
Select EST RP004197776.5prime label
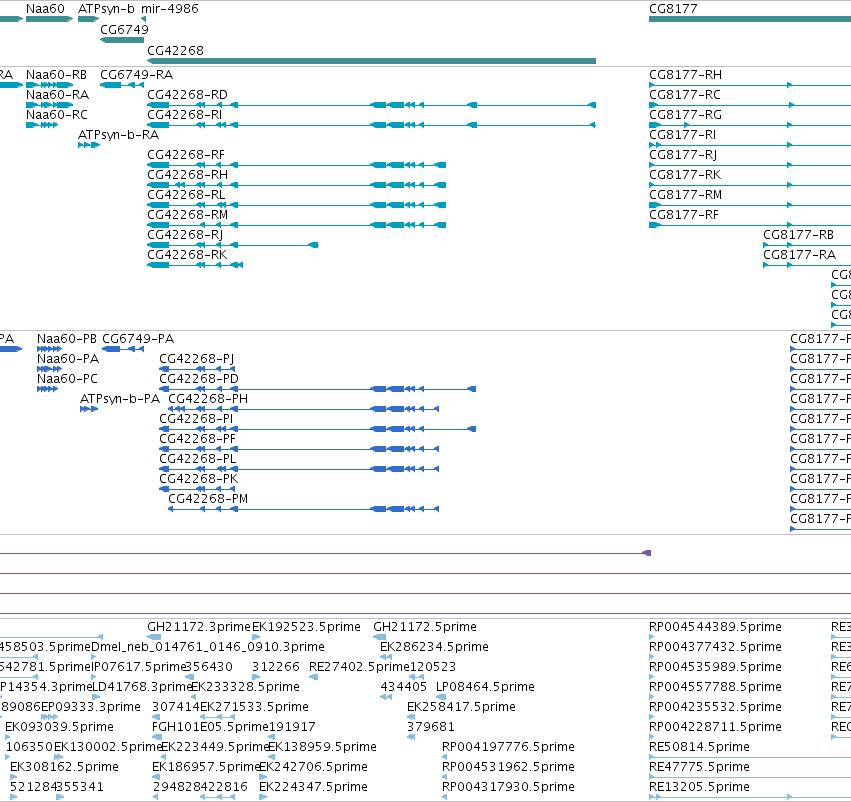pos(508,747)
